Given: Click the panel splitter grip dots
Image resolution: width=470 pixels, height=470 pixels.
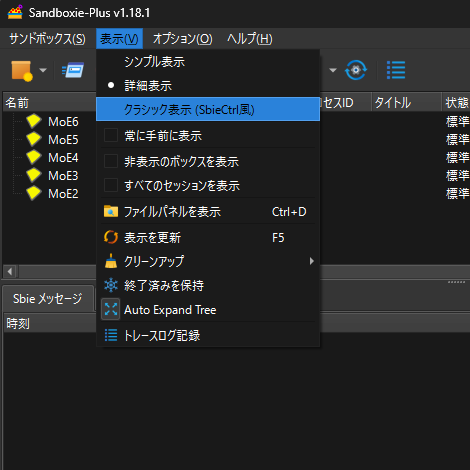Looking at the screenshot, I should coord(456,282).
